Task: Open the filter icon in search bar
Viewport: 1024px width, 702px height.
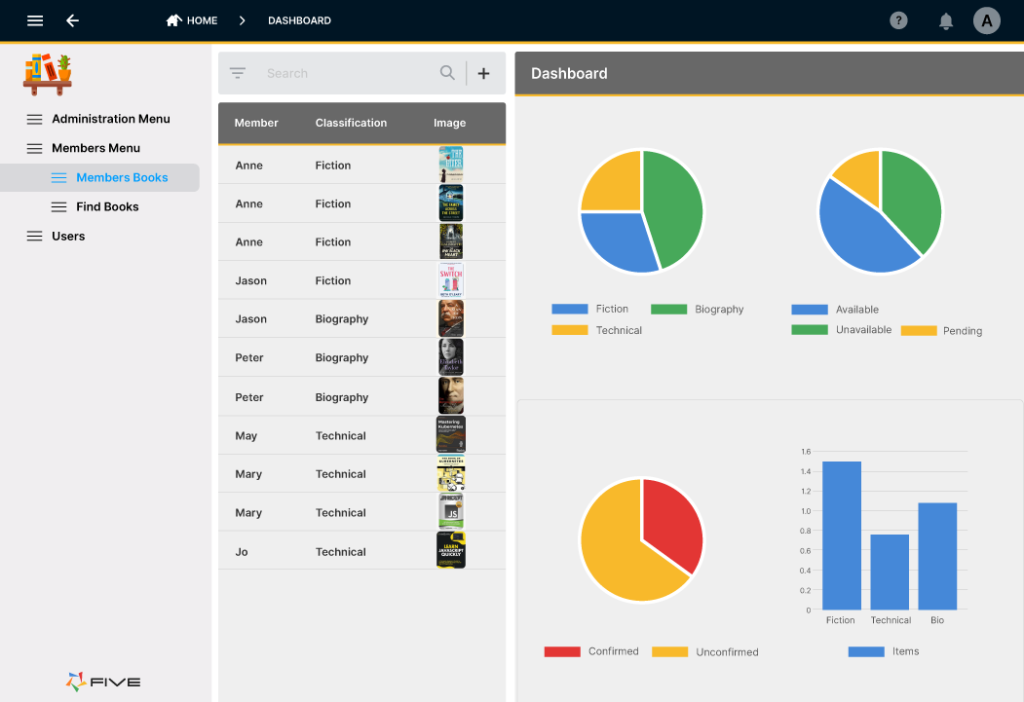Action: coord(238,73)
